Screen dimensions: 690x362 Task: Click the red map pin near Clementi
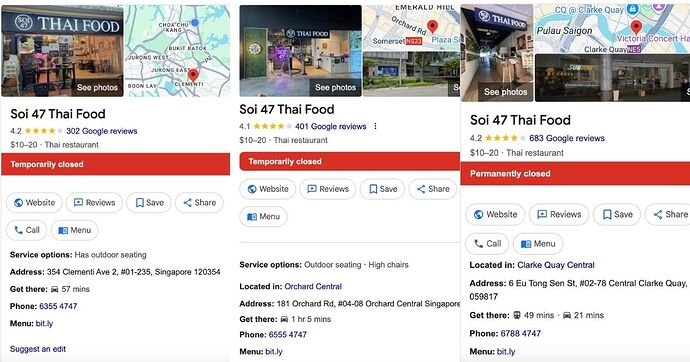193,75
